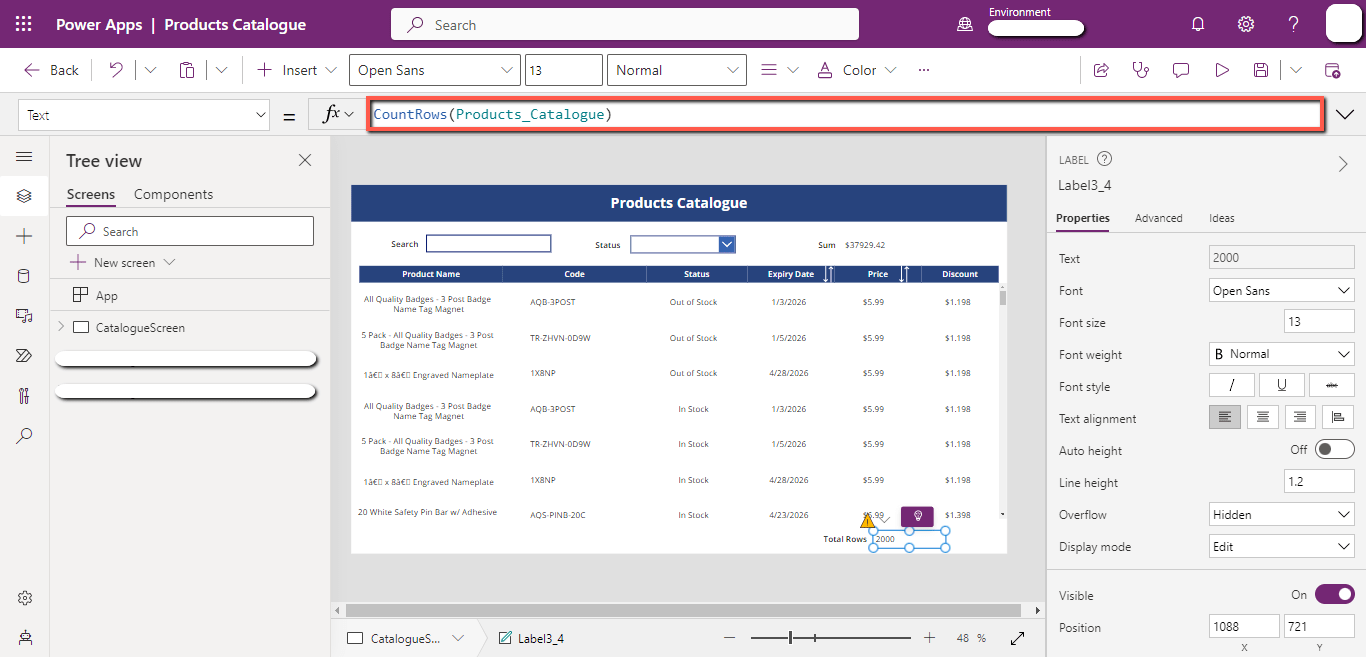Toggle Auto height switch

1334,449
